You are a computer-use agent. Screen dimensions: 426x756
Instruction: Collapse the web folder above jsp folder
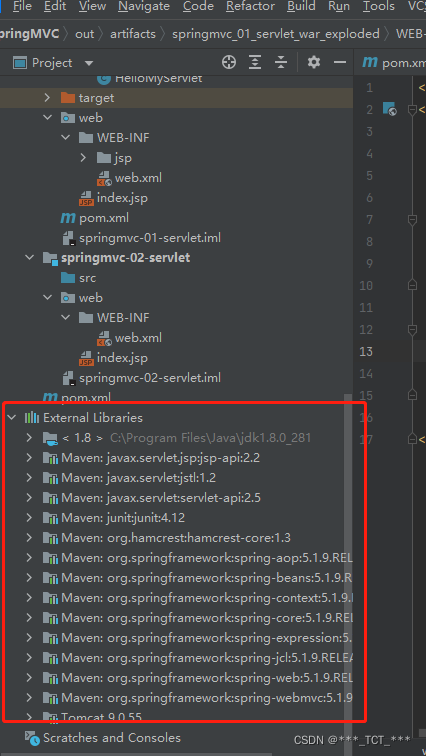47,118
